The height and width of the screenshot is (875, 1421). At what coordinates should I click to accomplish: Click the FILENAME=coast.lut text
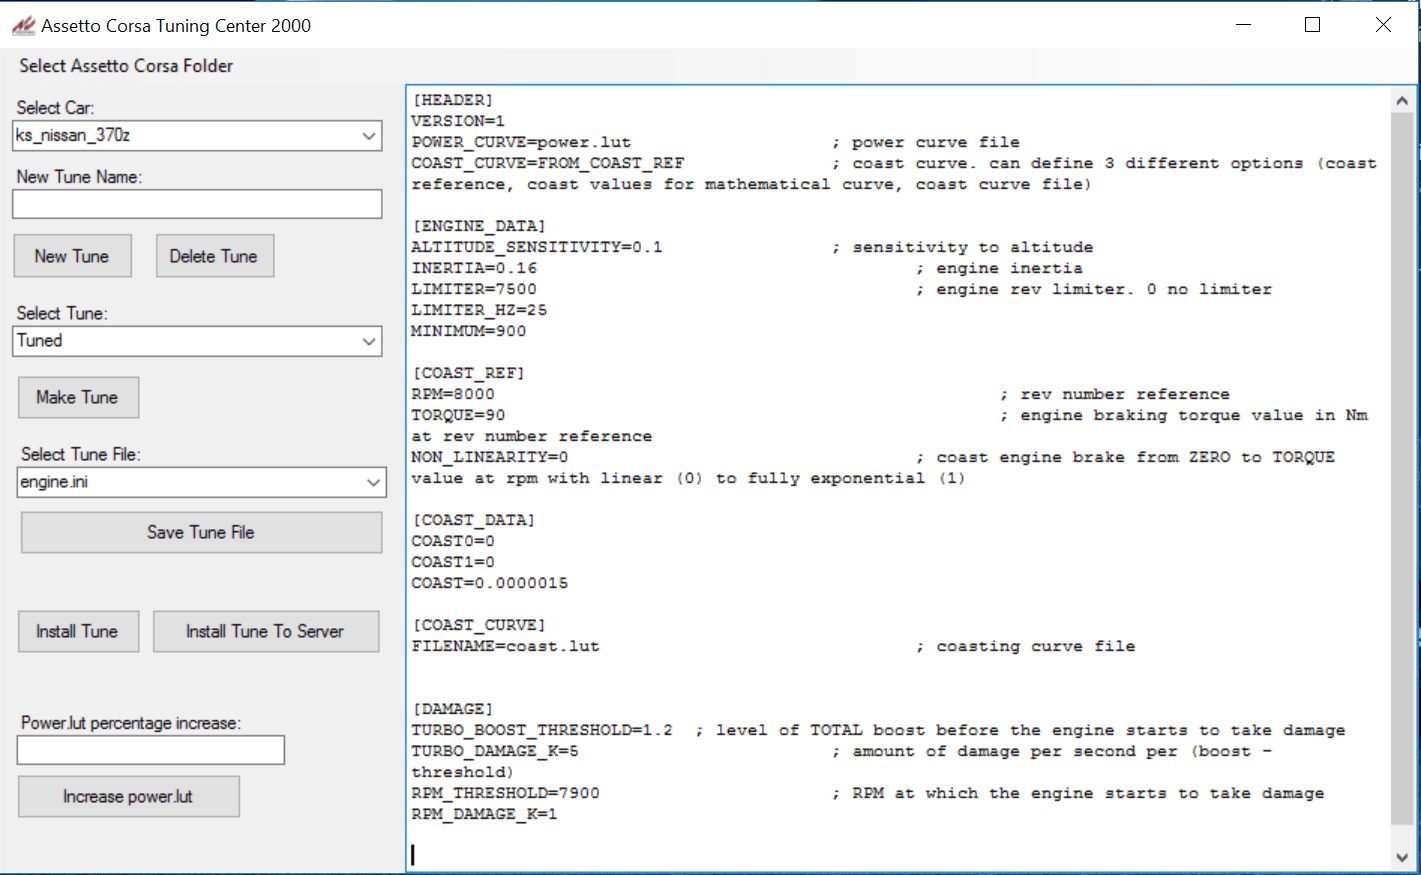pyautogui.click(x=505, y=646)
